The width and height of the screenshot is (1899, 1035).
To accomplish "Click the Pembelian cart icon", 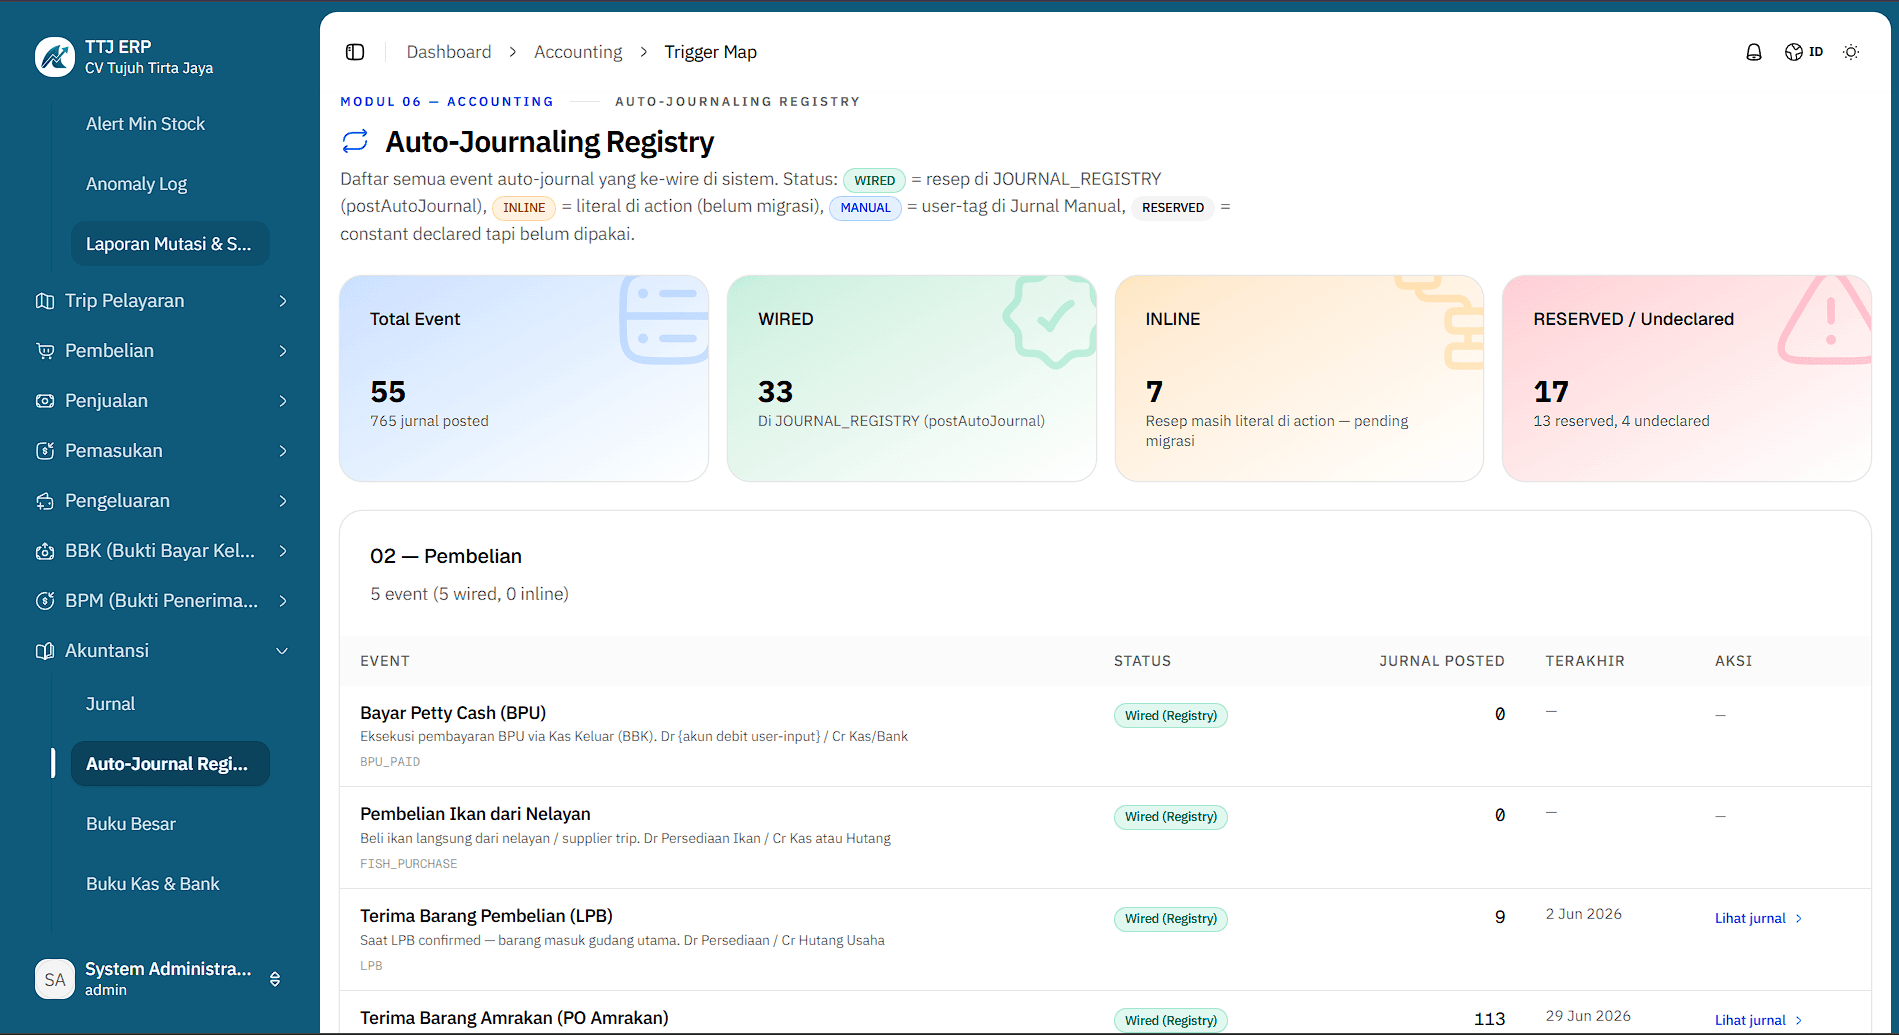I will click(x=45, y=351).
